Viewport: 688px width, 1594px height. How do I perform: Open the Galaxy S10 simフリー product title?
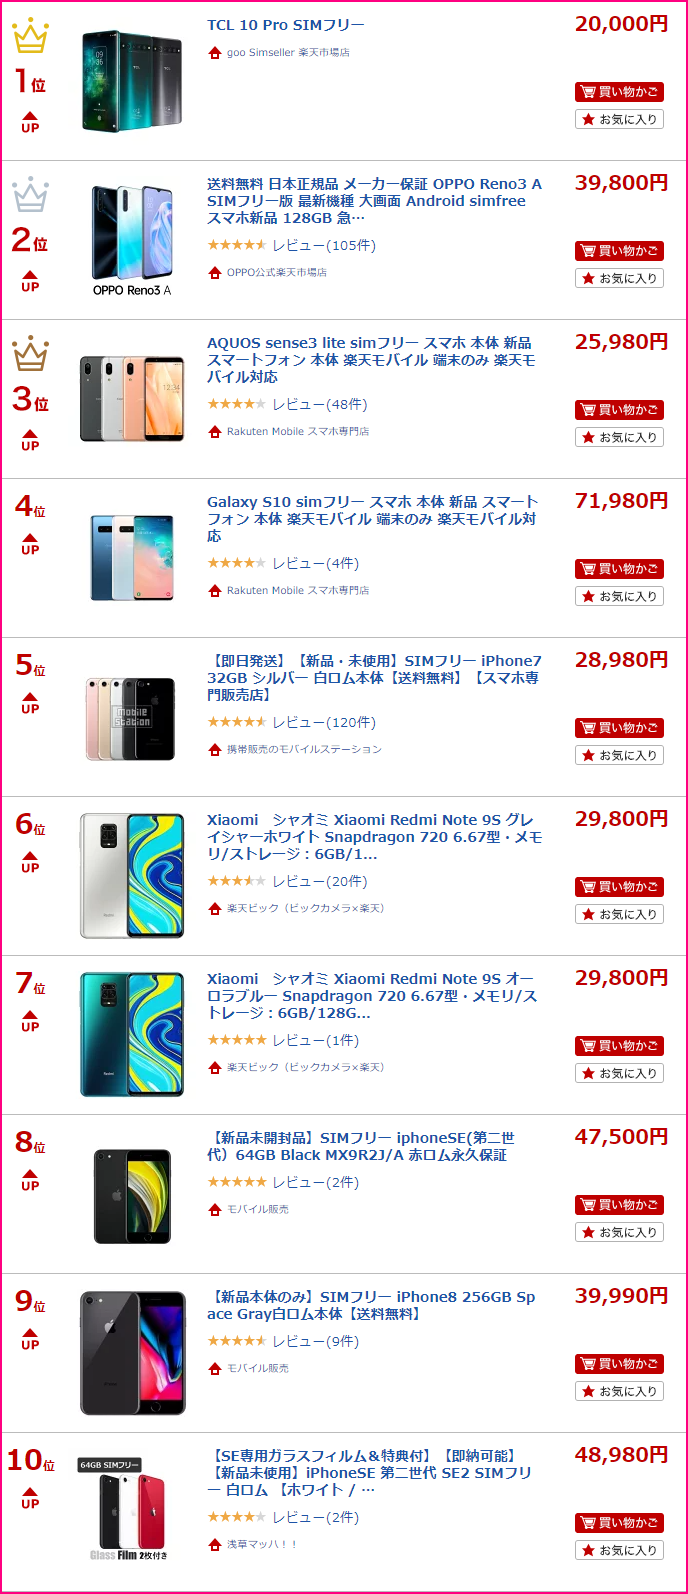coord(372,519)
